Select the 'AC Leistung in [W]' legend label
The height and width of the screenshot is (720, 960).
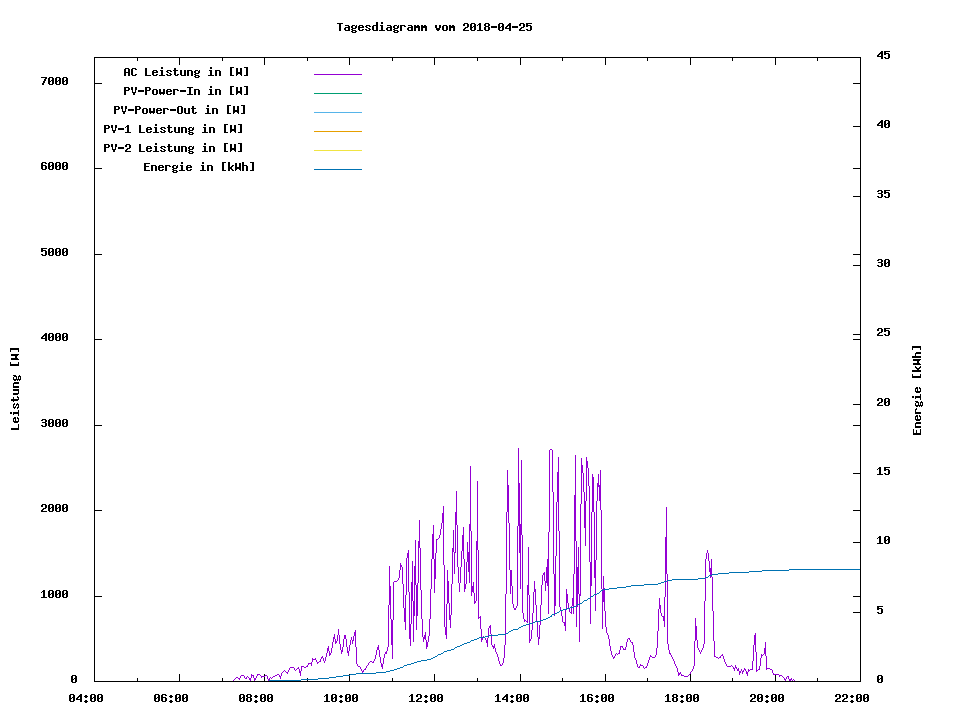pyautogui.click(x=186, y=72)
